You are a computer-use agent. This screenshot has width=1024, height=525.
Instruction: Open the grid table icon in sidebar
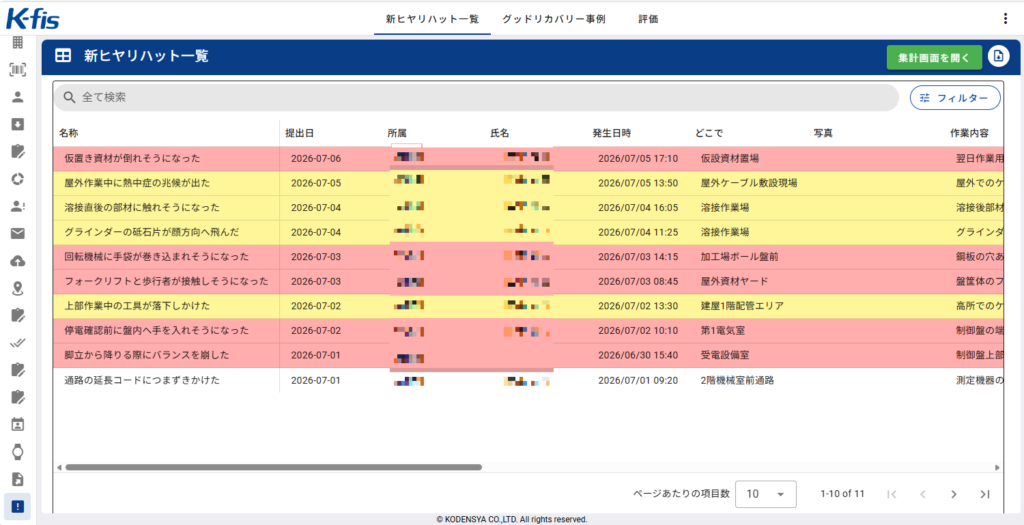point(18,42)
